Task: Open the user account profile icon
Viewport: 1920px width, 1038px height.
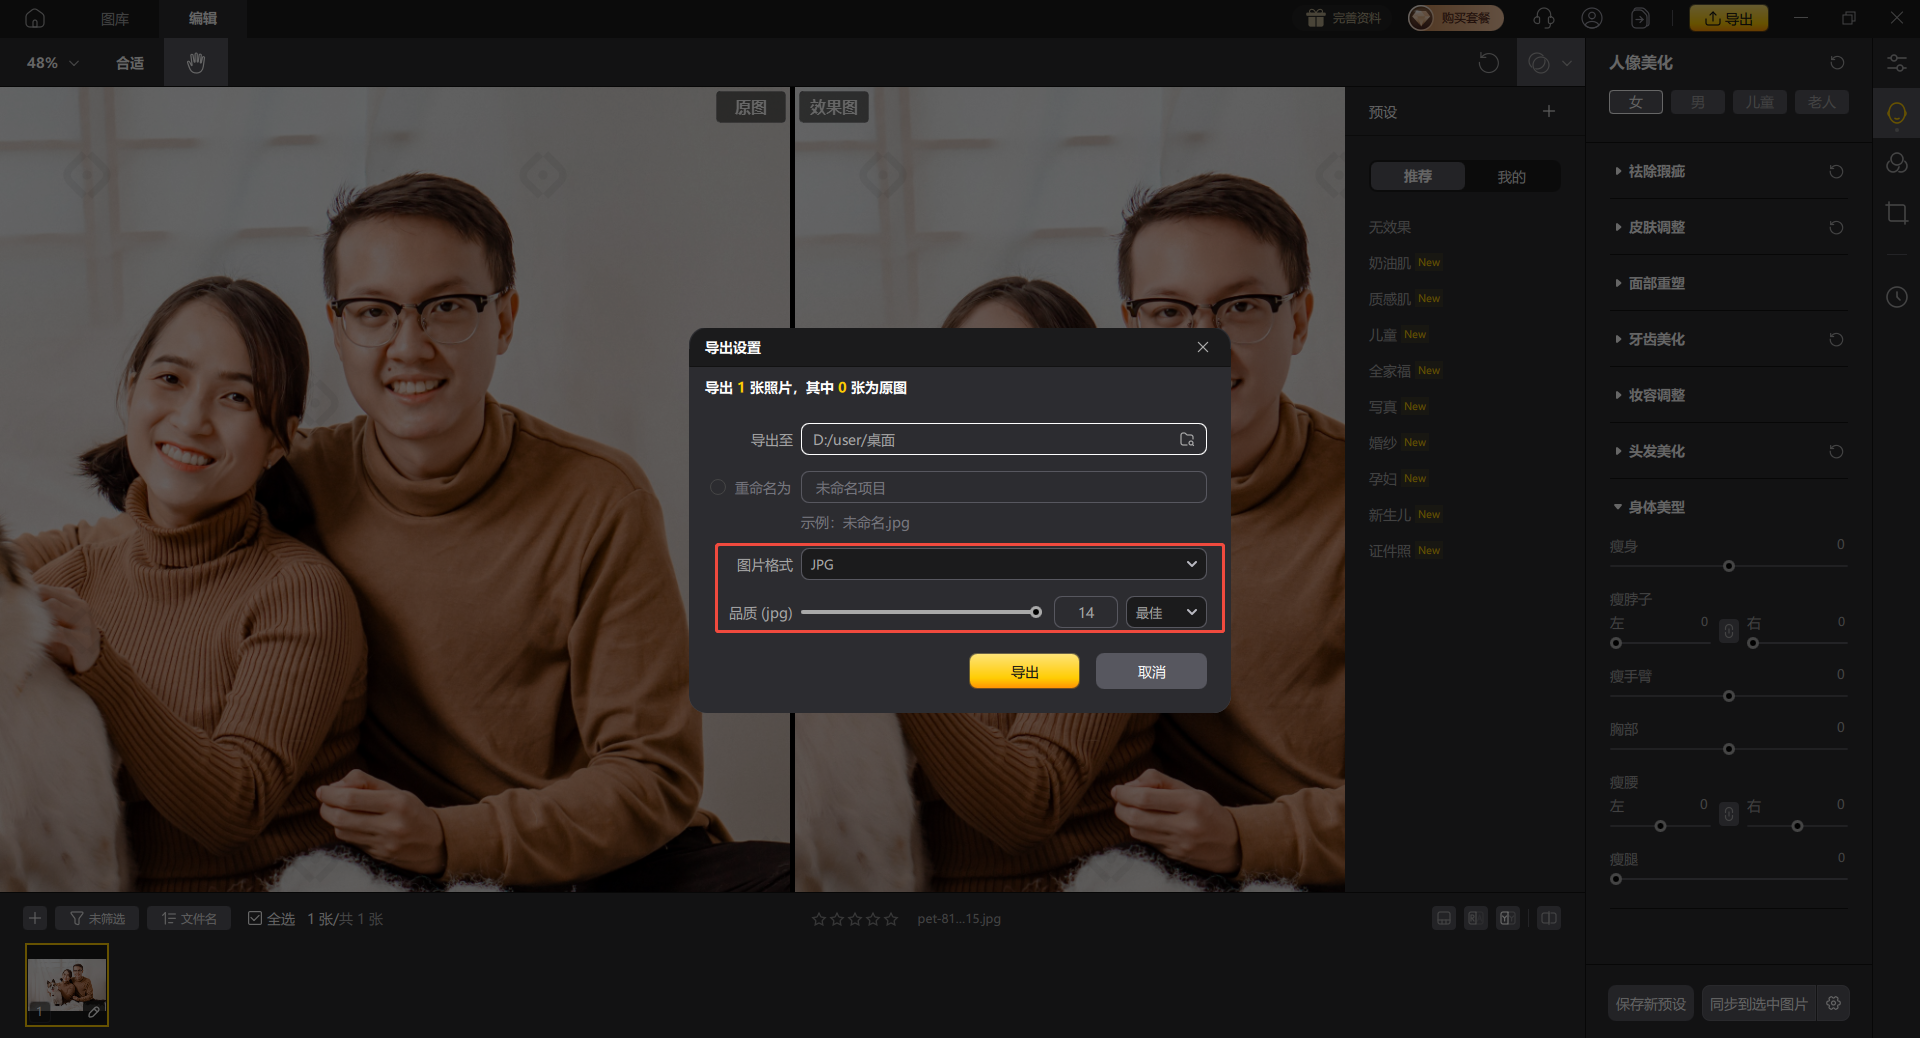Action: click(x=1592, y=18)
